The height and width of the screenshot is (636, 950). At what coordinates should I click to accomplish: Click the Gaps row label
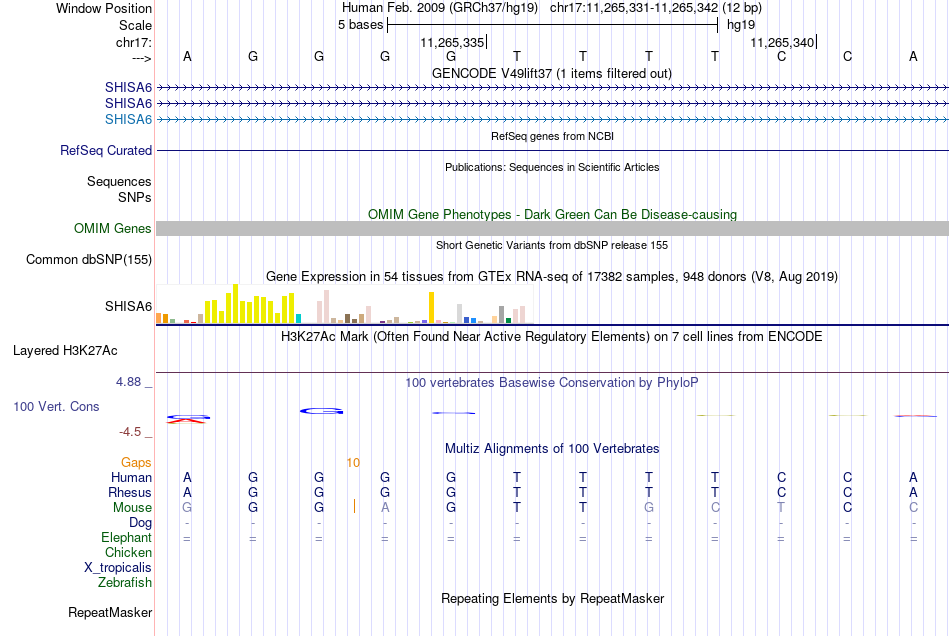click(136, 463)
